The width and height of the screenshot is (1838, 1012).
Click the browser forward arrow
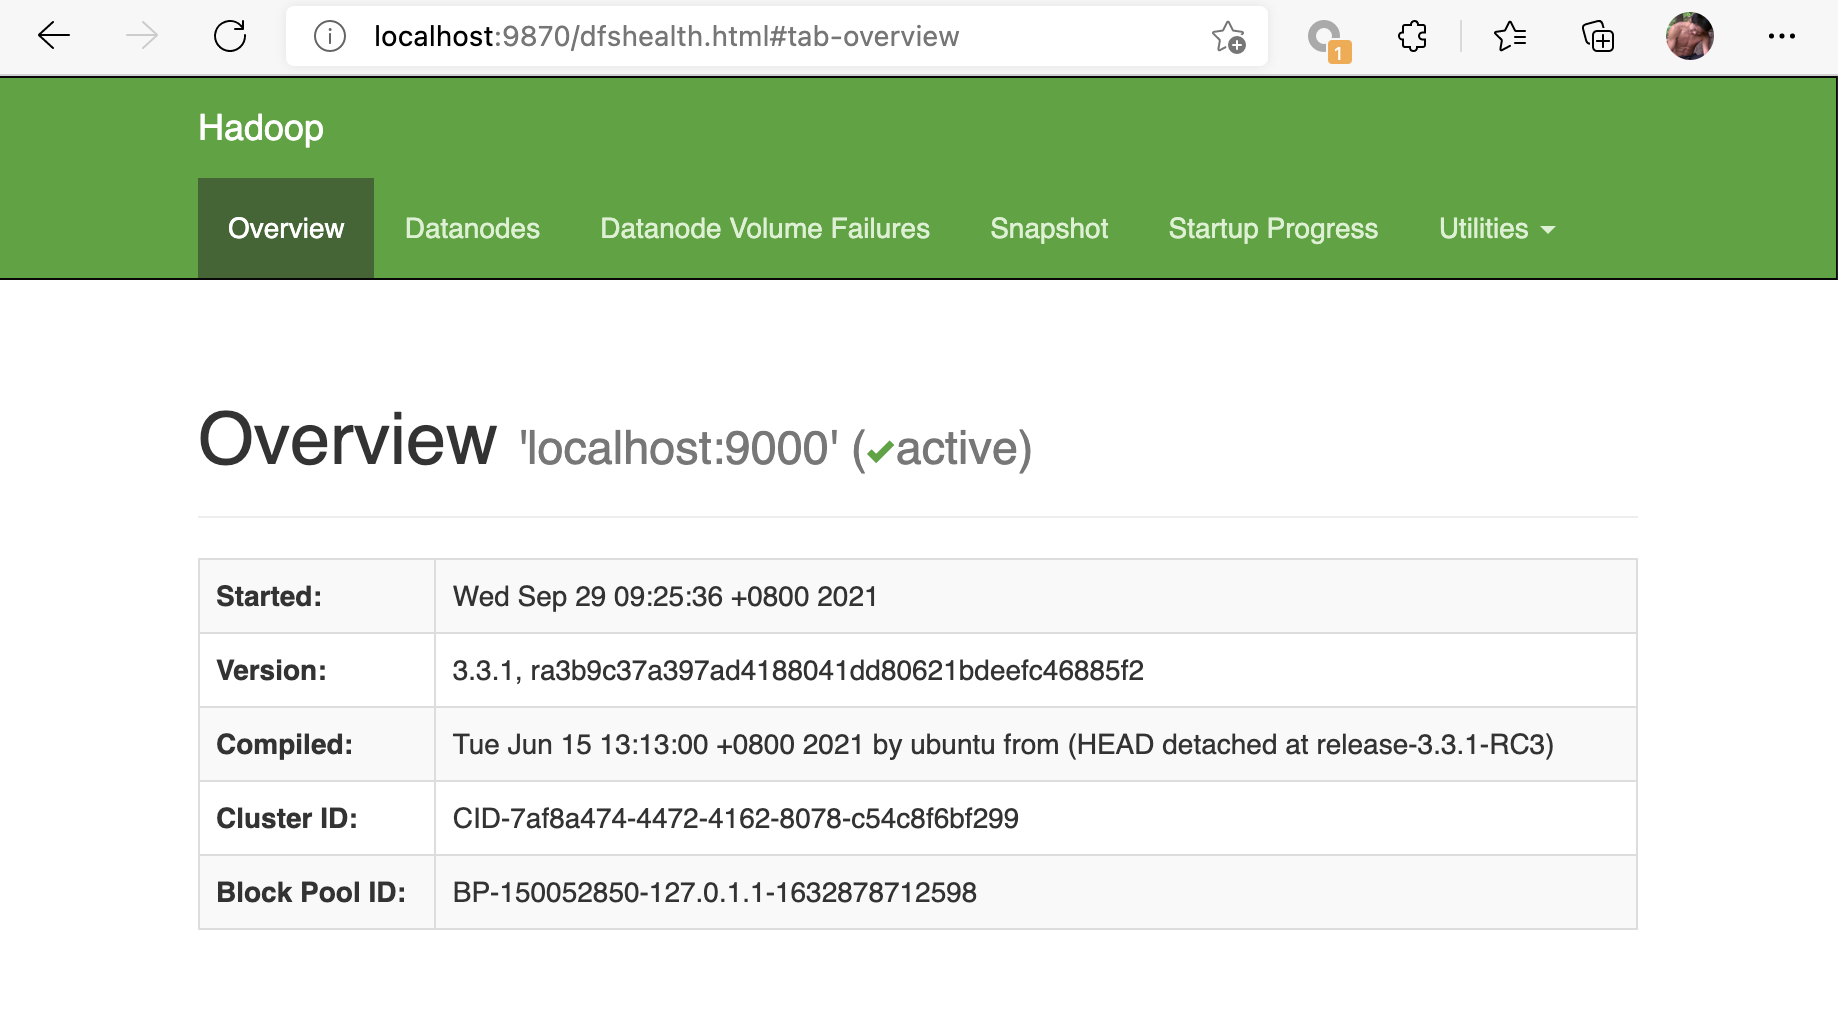tap(142, 37)
